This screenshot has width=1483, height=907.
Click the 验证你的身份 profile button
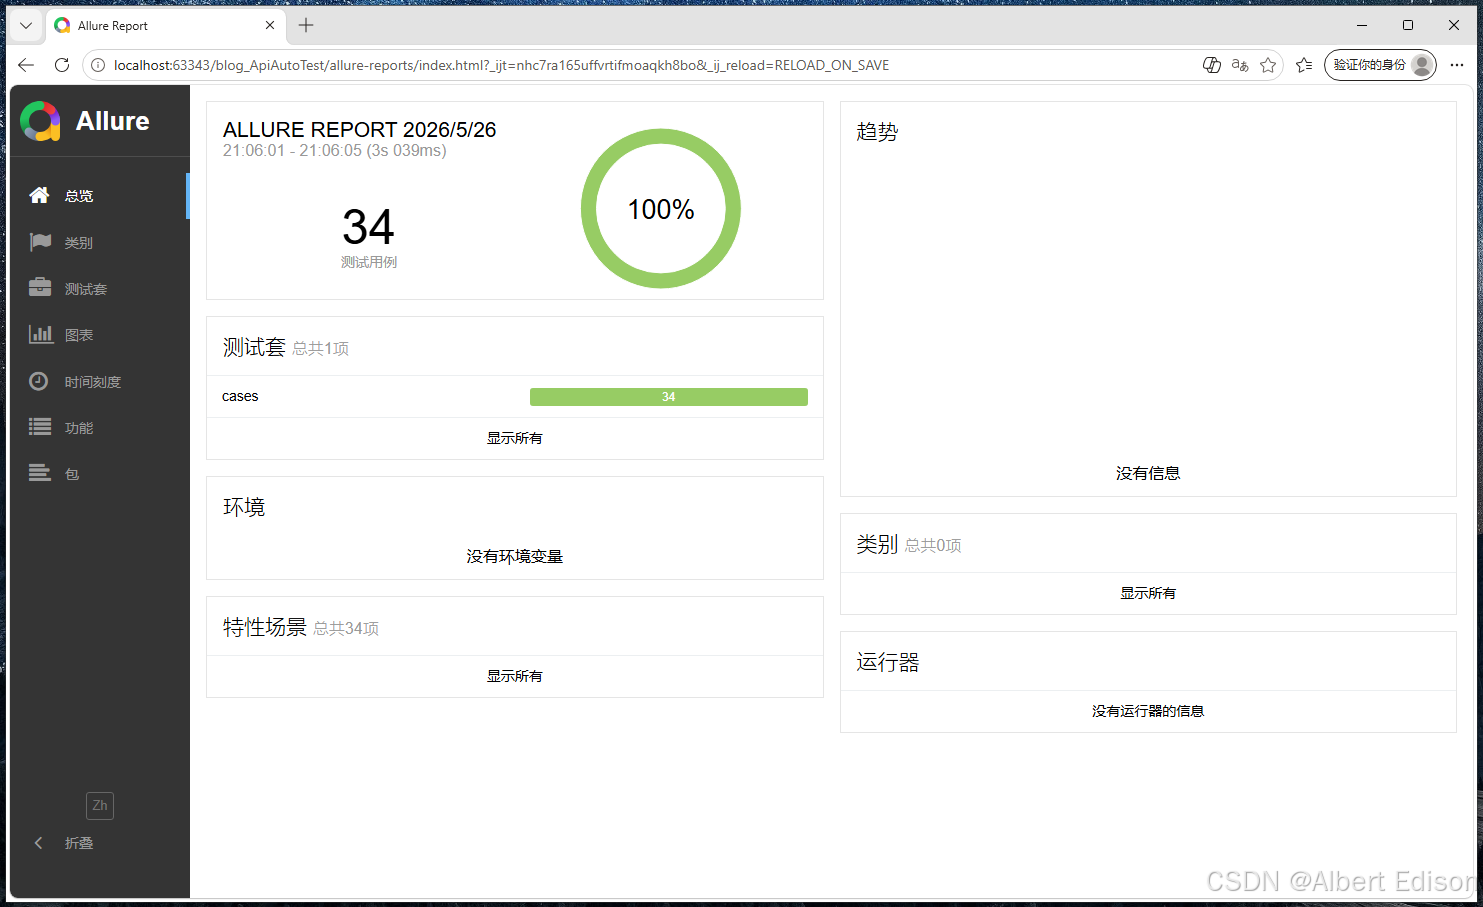coord(1380,65)
